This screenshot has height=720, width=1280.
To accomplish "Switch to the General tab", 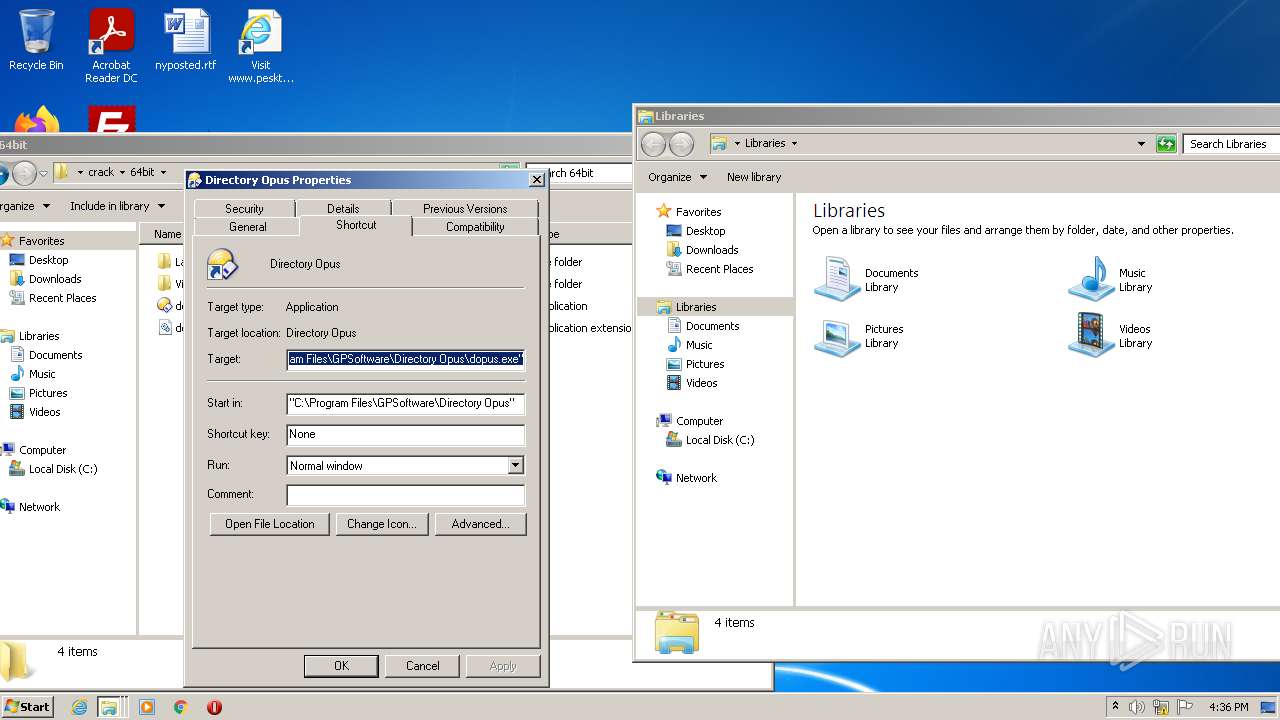I will [248, 227].
